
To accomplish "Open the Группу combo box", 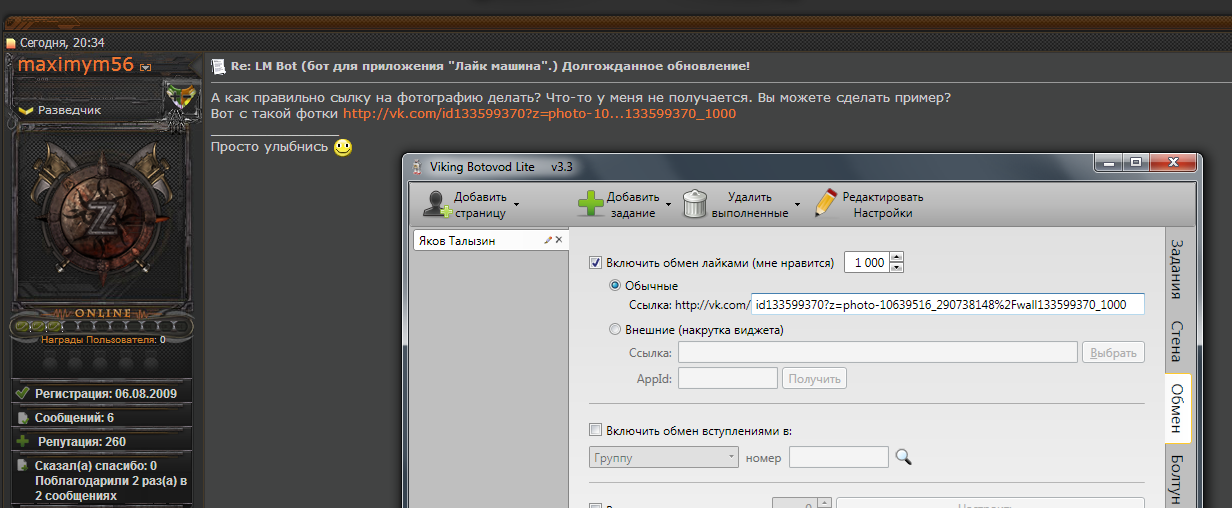I will click(663, 458).
